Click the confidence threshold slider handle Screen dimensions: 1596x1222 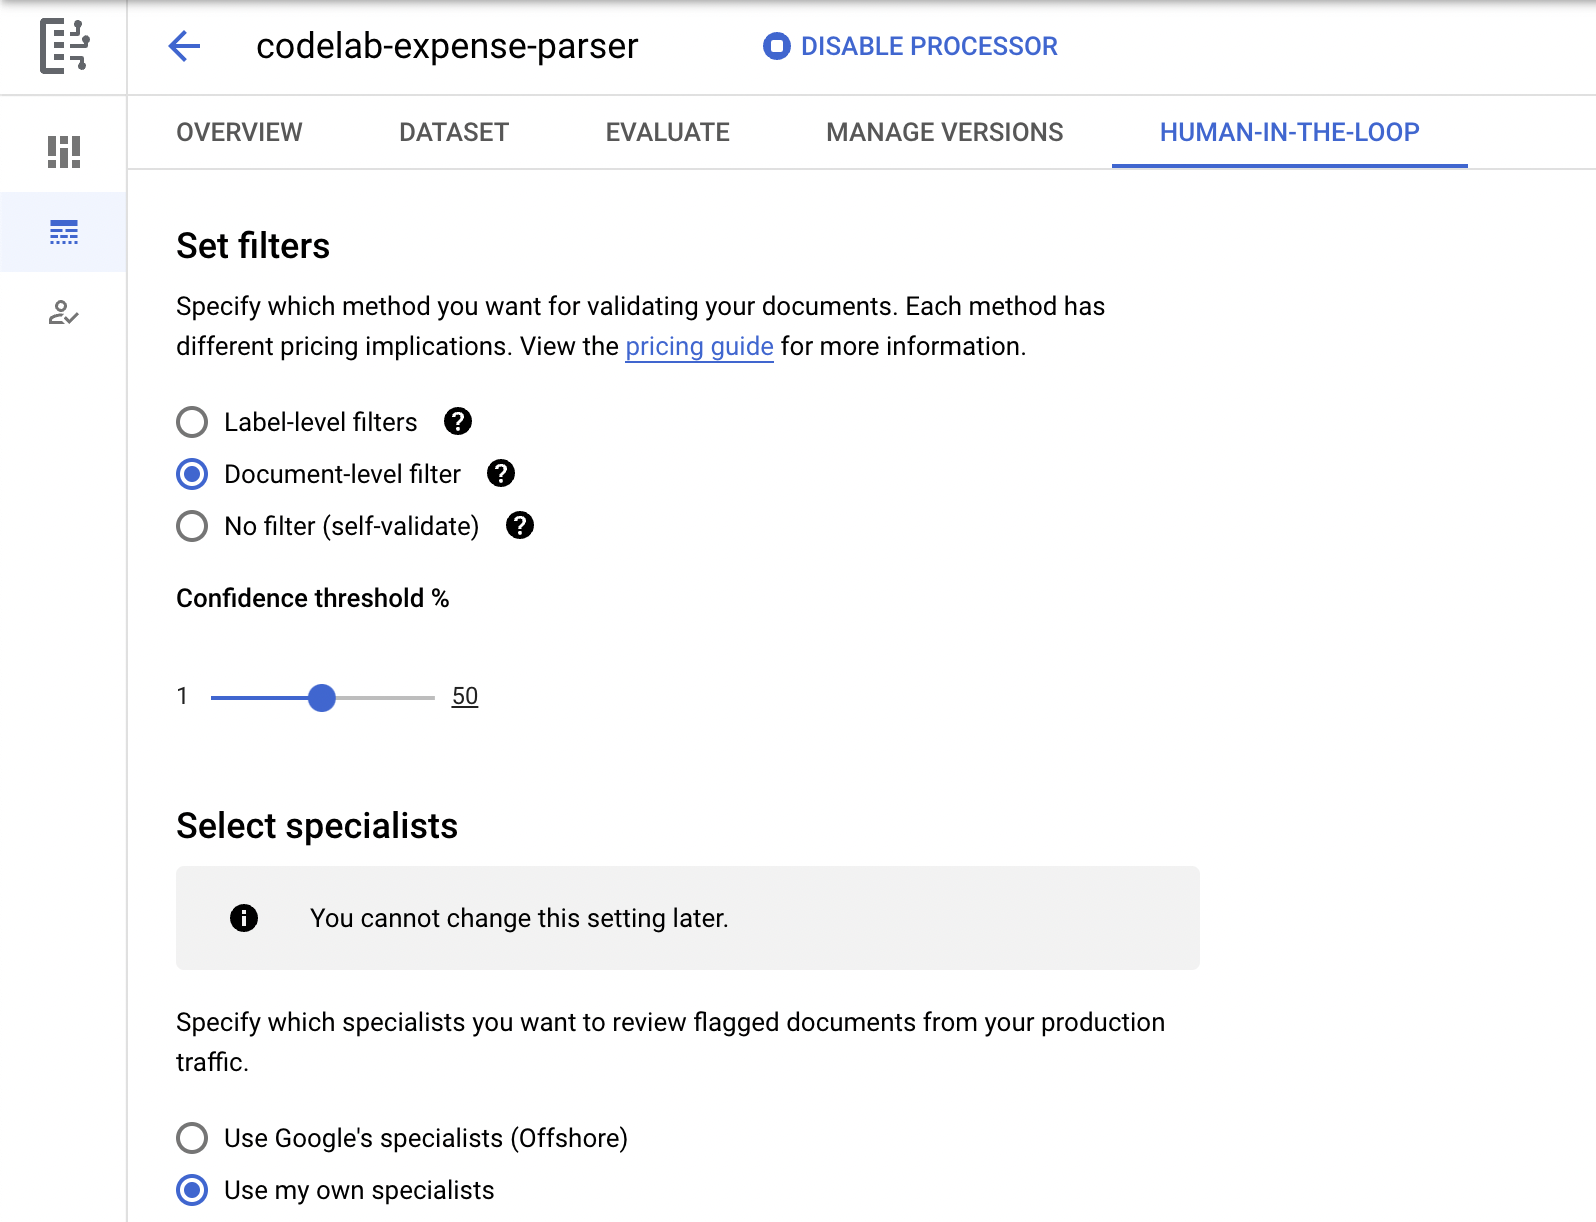(322, 698)
